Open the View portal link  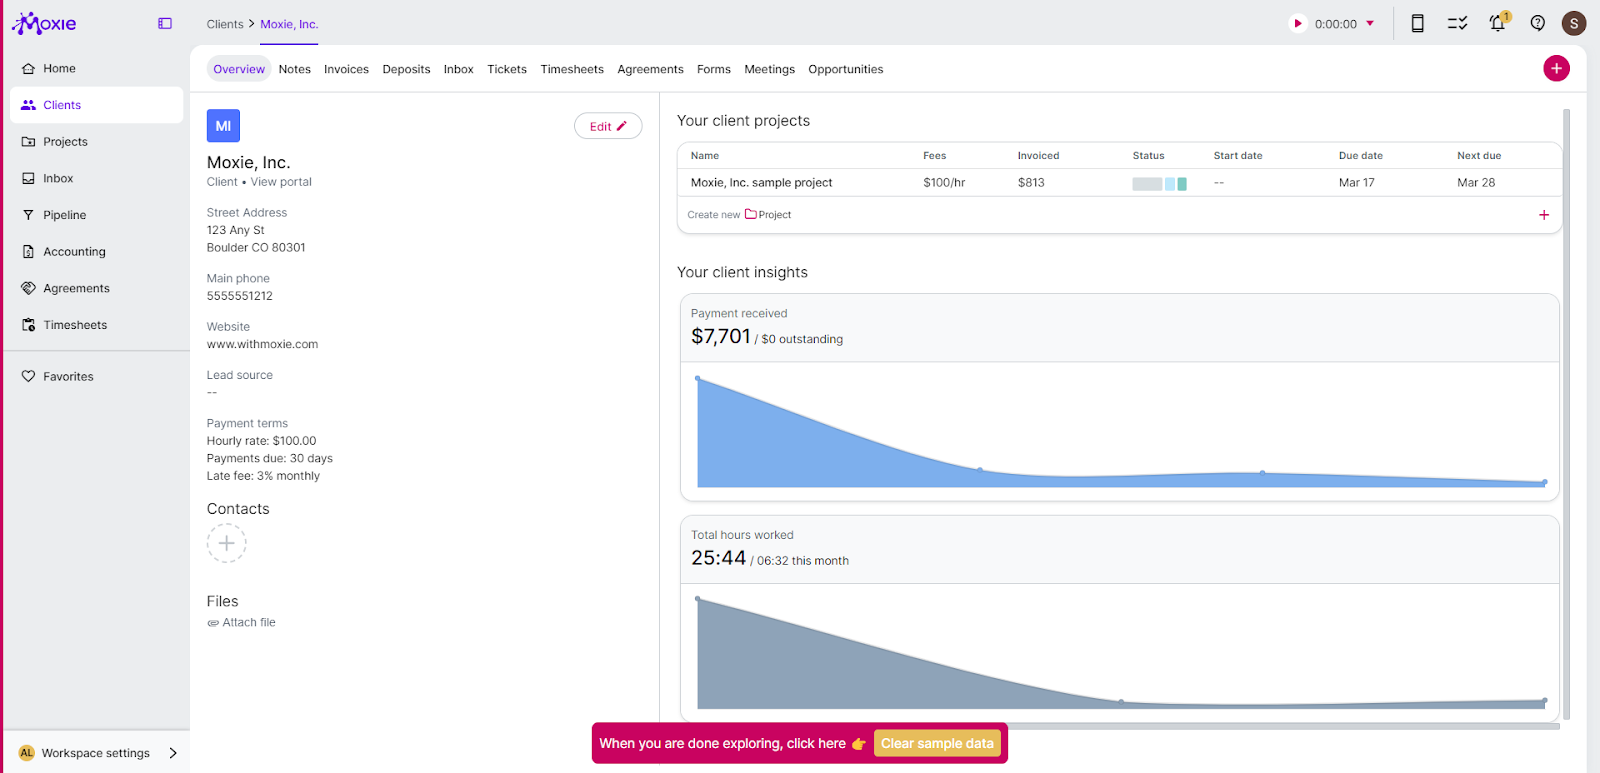point(281,182)
